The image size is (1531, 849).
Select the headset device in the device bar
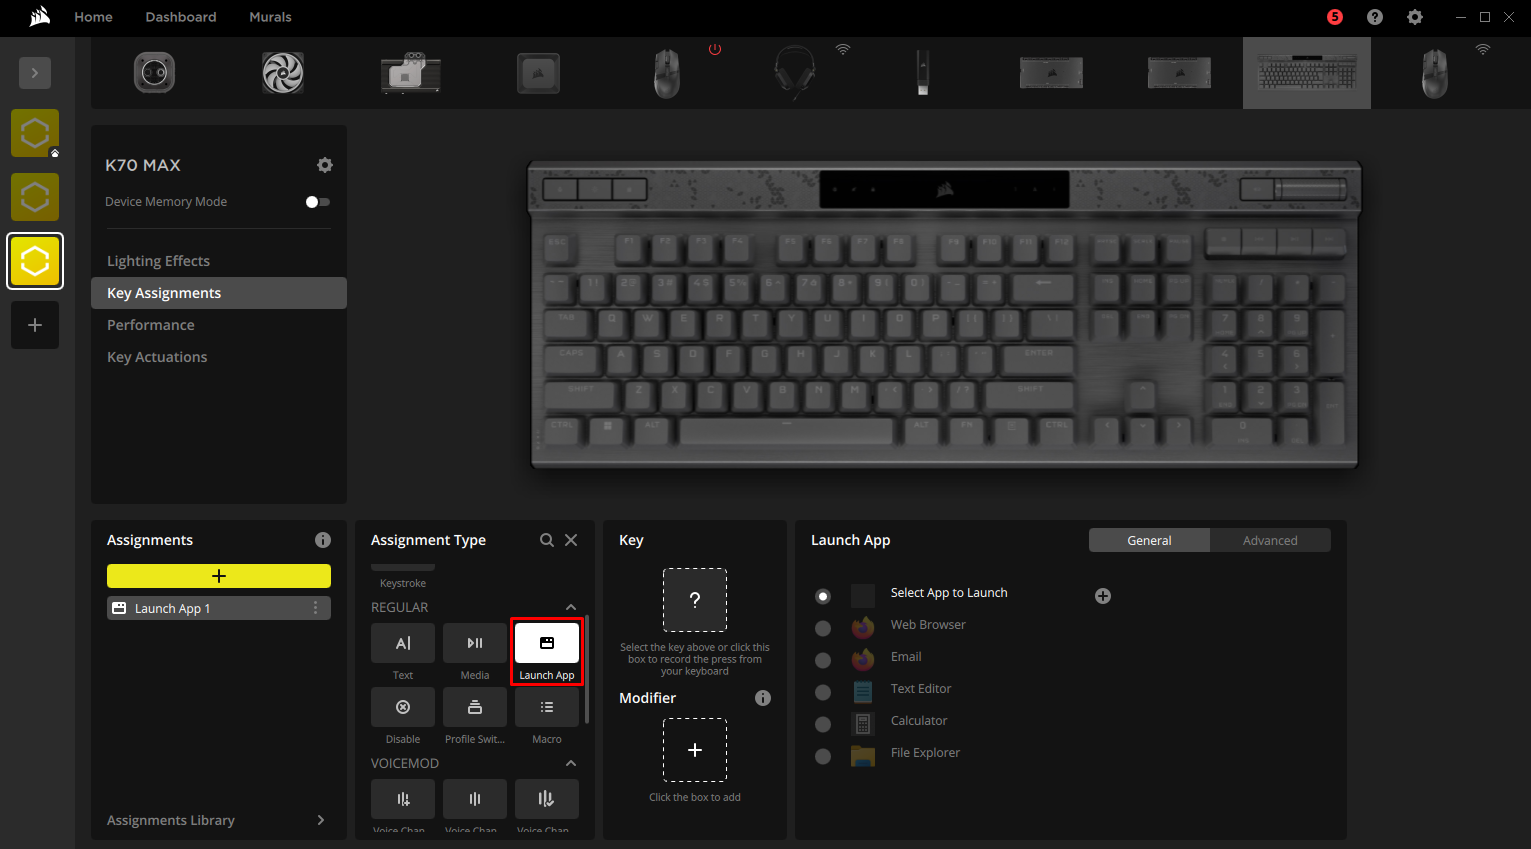point(794,72)
